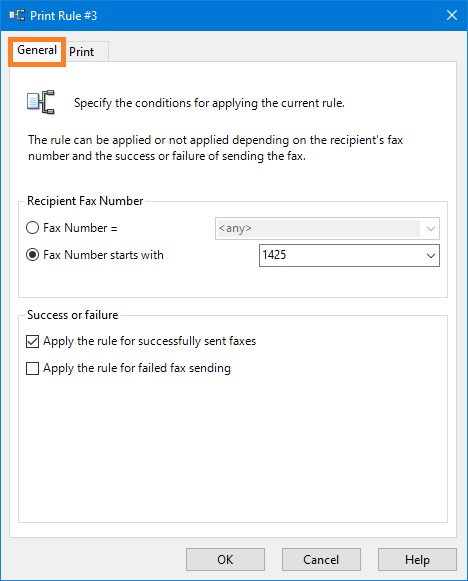Viewport: 468px width, 581px height.
Task: Click the Print Rule title bar icon
Action: 17,16
